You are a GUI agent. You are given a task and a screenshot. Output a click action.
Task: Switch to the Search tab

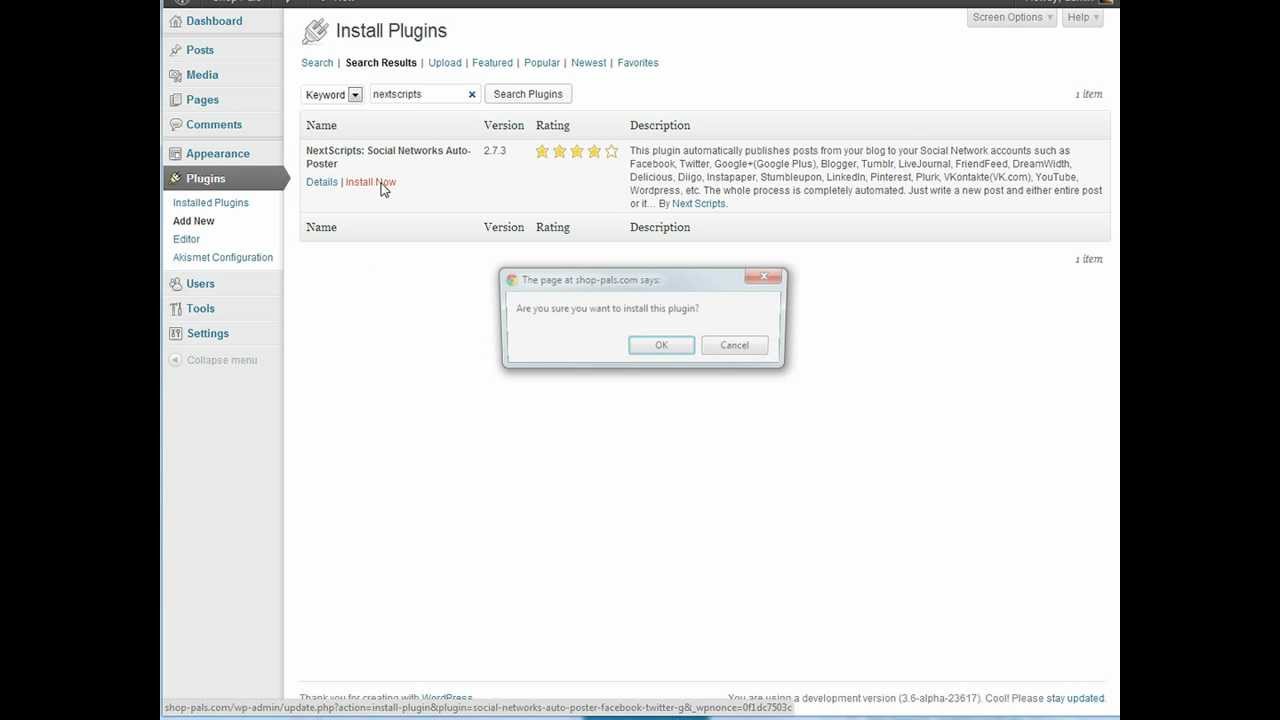(317, 63)
